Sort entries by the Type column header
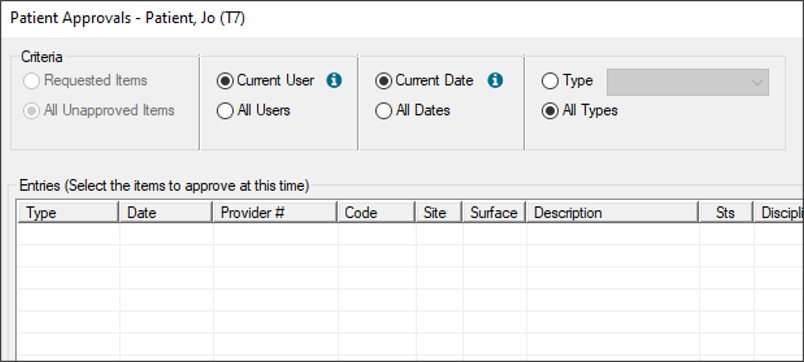Screen dimensions: 804x362 pyautogui.click(x=68, y=212)
